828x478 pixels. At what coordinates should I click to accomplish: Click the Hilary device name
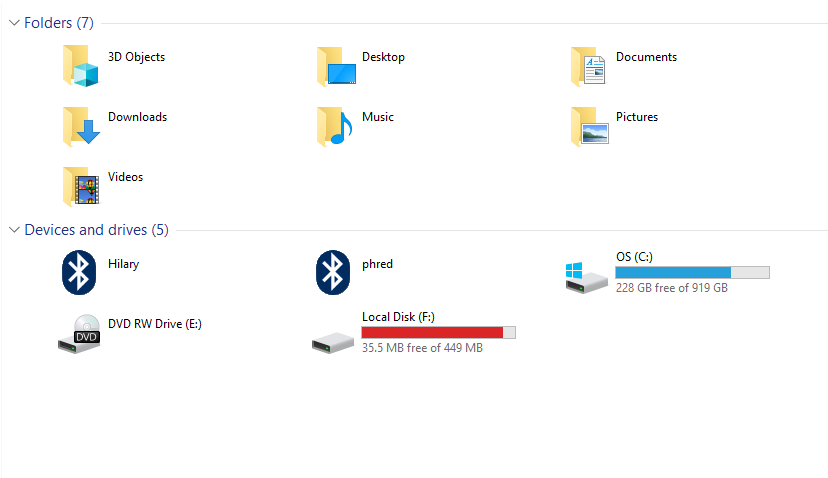click(123, 264)
